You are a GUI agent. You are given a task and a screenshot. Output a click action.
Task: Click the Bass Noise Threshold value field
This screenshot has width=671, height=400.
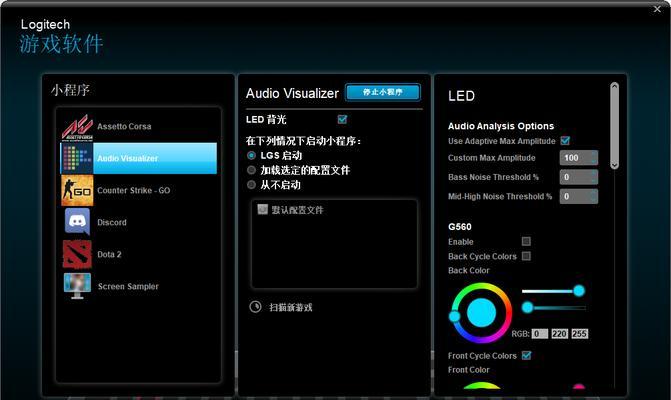(x=579, y=177)
